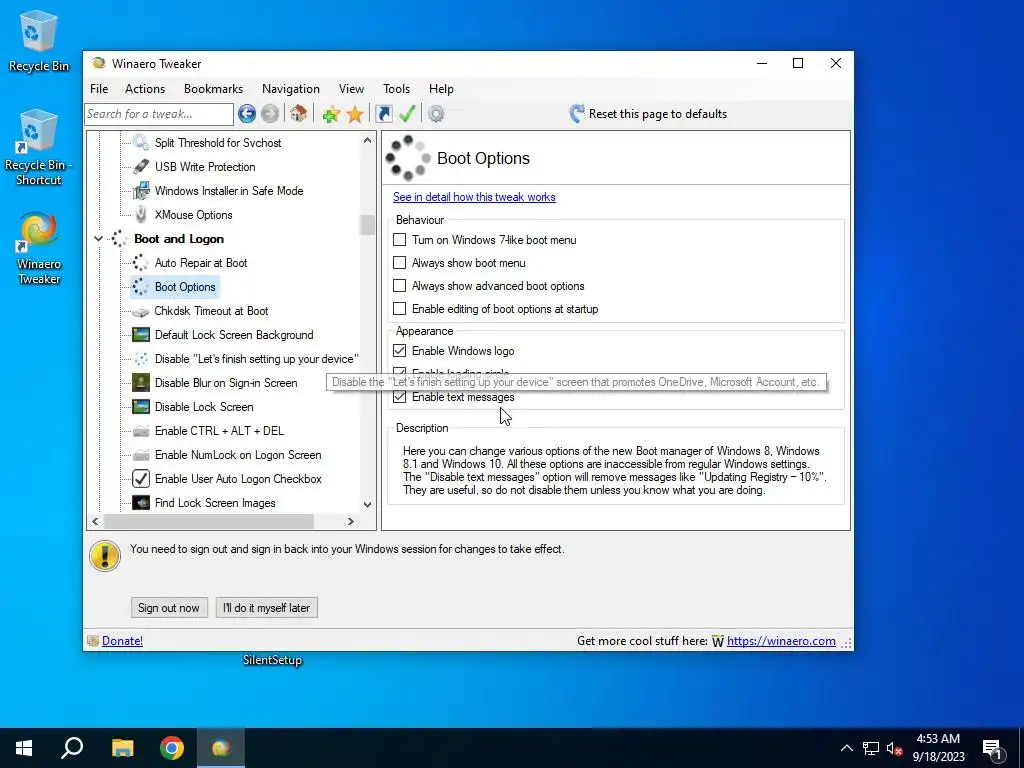The image size is (1024, 768).
Task: Open settings with the gear toolbar icon
Action: point(436,114)
